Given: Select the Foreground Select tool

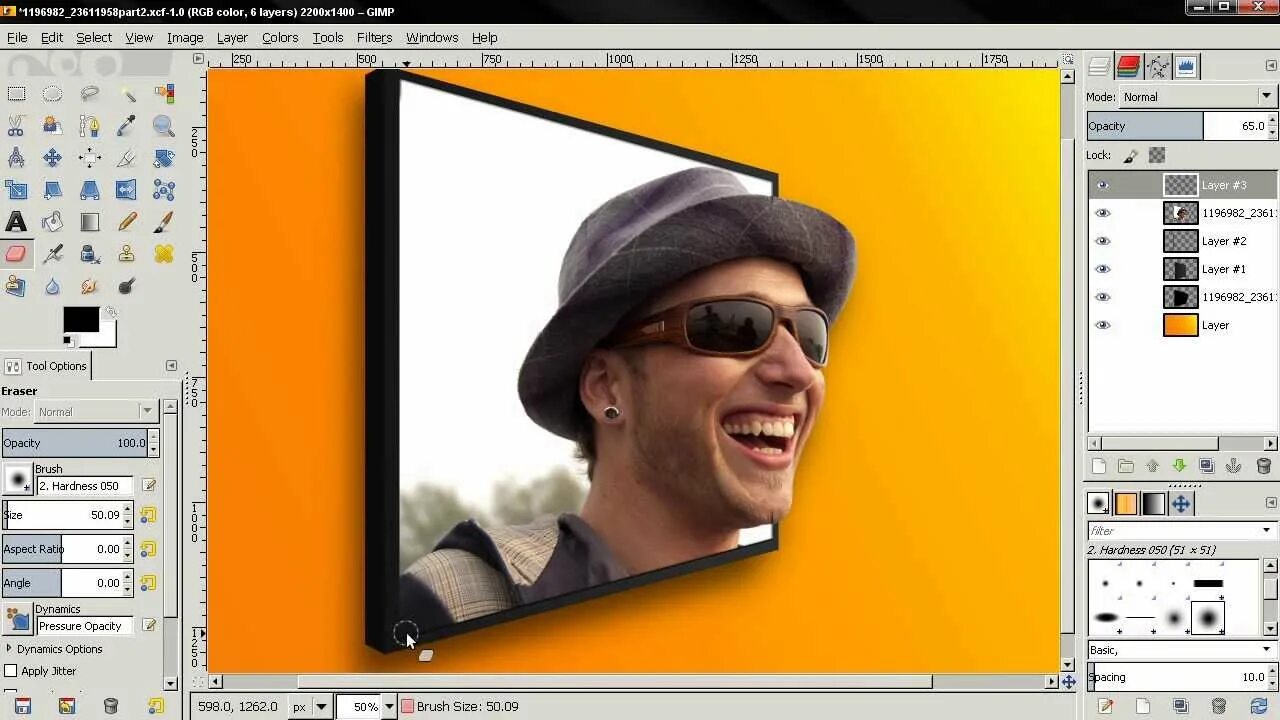Looking at the screenshot, I should click(x=52, y=126).
